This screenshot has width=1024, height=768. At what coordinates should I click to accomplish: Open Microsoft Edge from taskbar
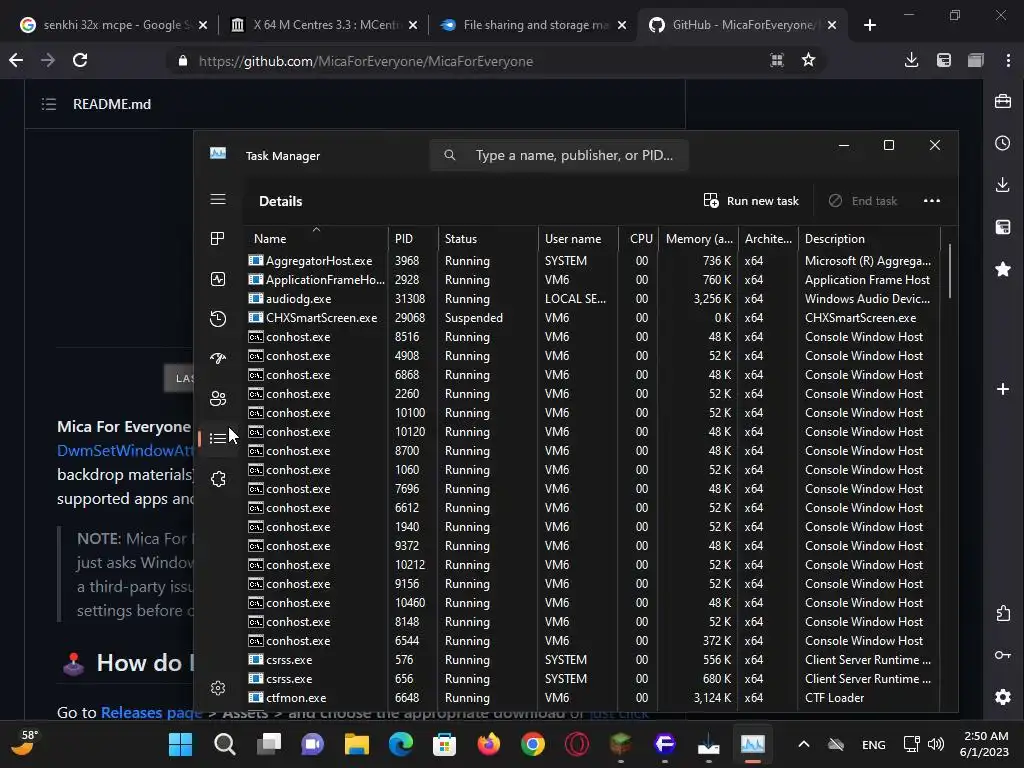[x=400, y=744]
